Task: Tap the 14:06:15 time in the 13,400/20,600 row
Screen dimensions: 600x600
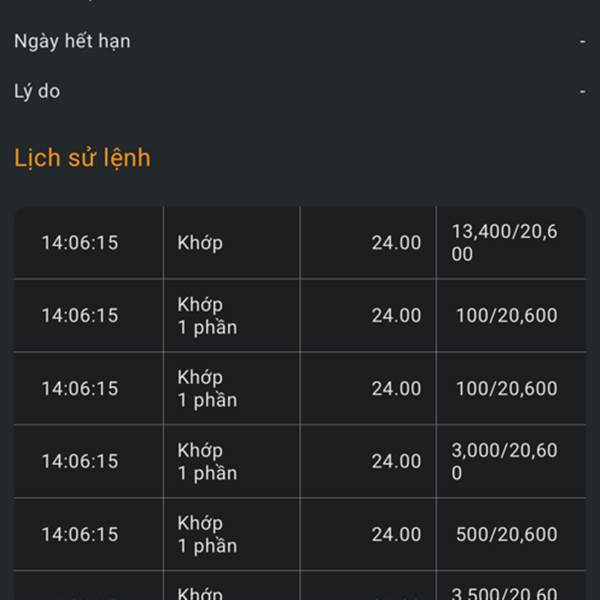Action: (80, 243)
